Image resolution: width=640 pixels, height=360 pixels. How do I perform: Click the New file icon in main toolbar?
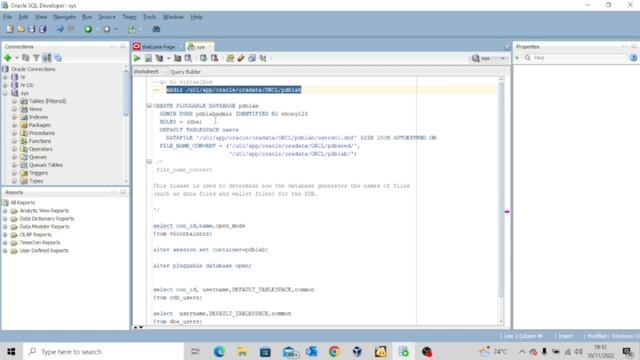pyautogui.click(x=10, y=29)
